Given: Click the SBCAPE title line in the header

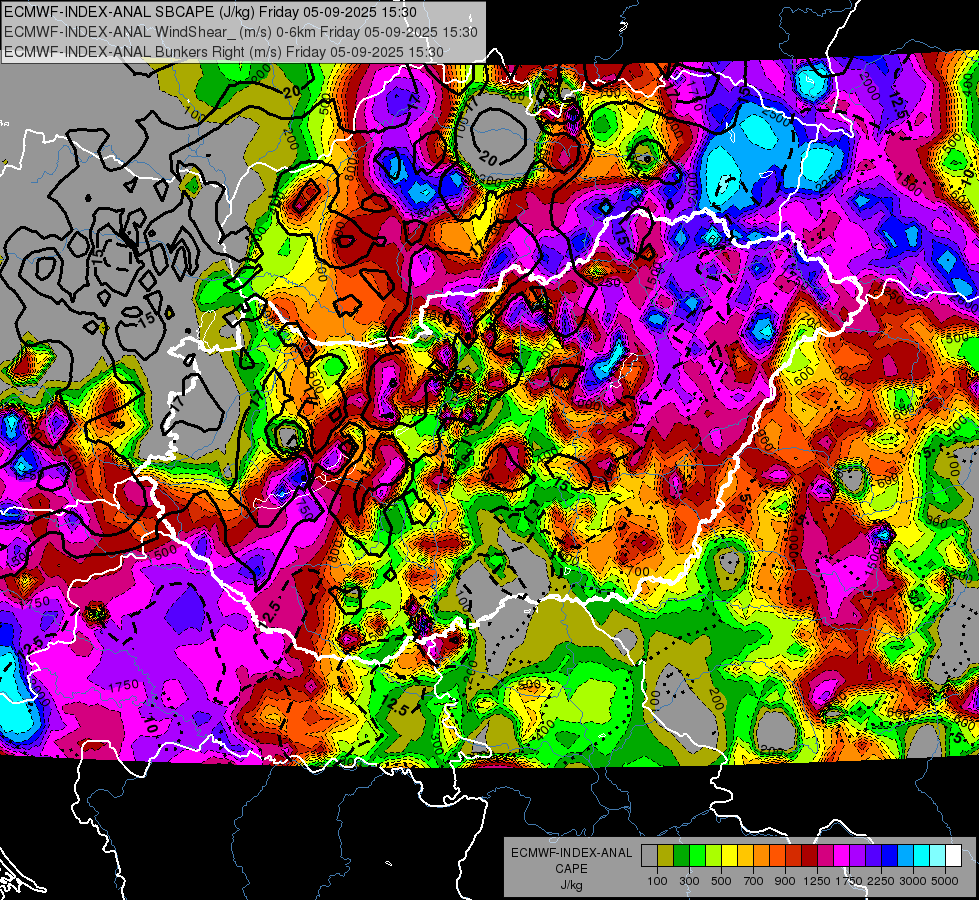Looking at the screenshot, I should (210, 11).
